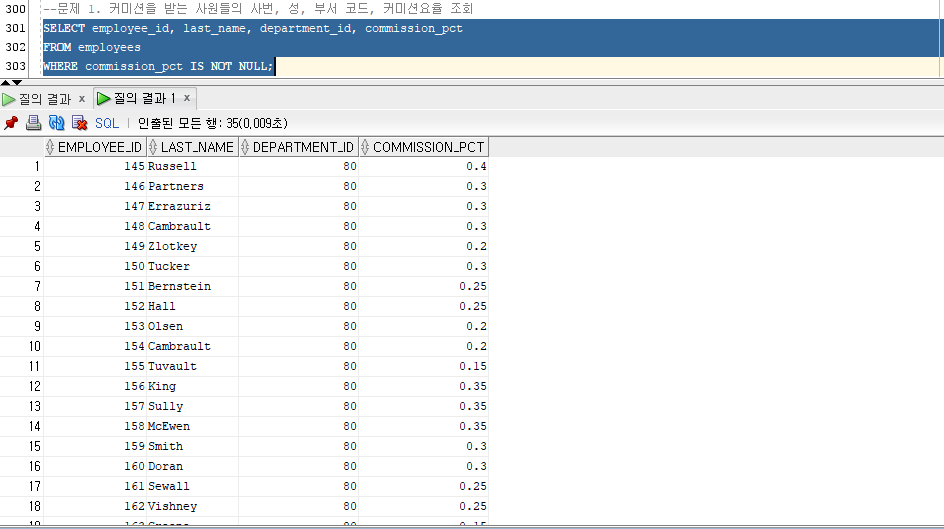Click editor line 303 WHERE clause

click(x=158, y=66)
